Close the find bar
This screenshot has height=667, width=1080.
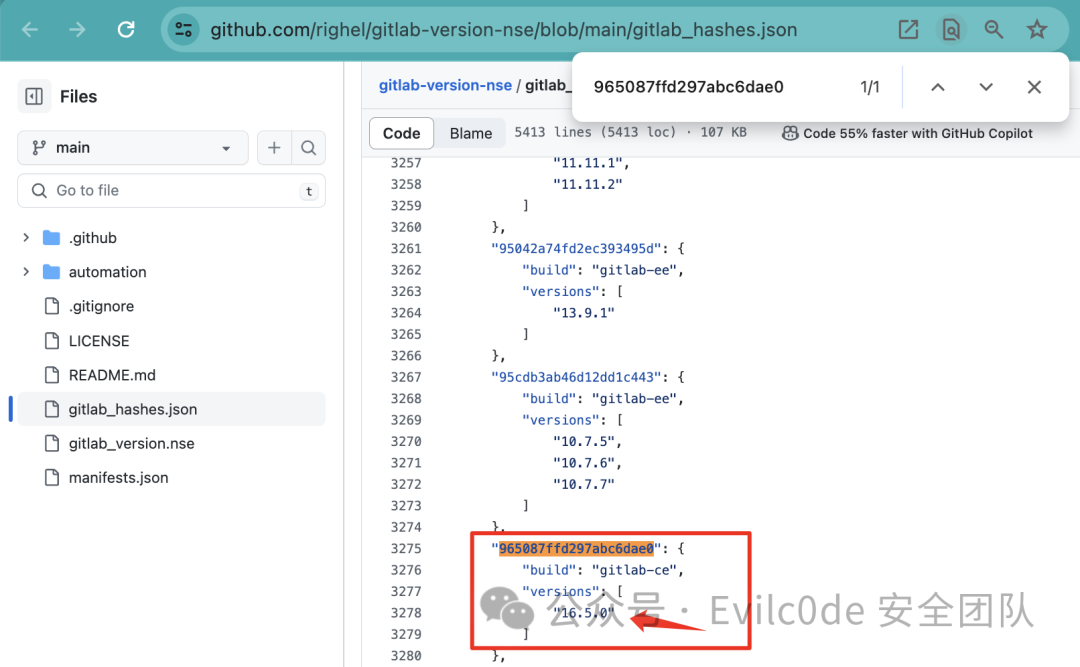click(1034, 87)
